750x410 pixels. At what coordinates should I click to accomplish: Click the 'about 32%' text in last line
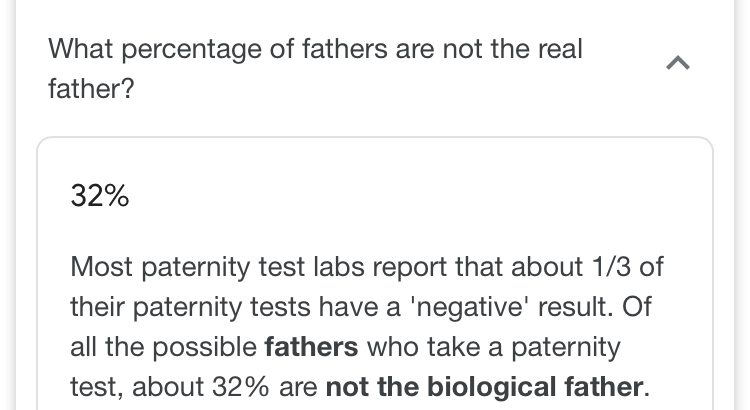pos(200,387)
